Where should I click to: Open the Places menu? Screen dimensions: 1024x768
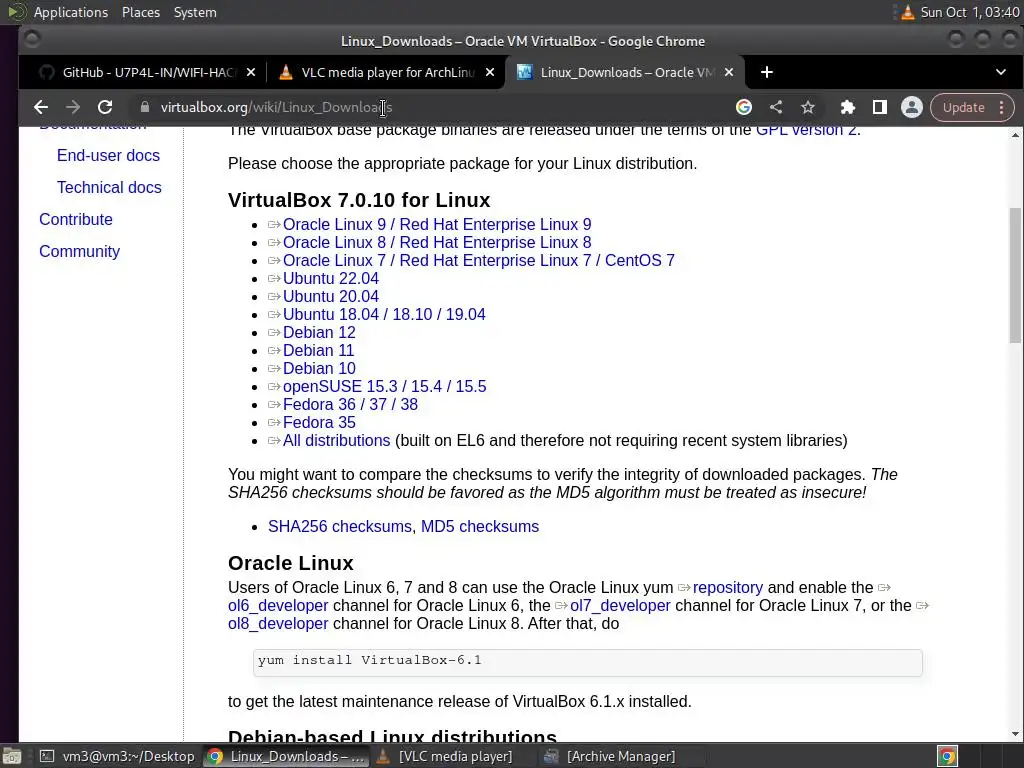[140, 12]
